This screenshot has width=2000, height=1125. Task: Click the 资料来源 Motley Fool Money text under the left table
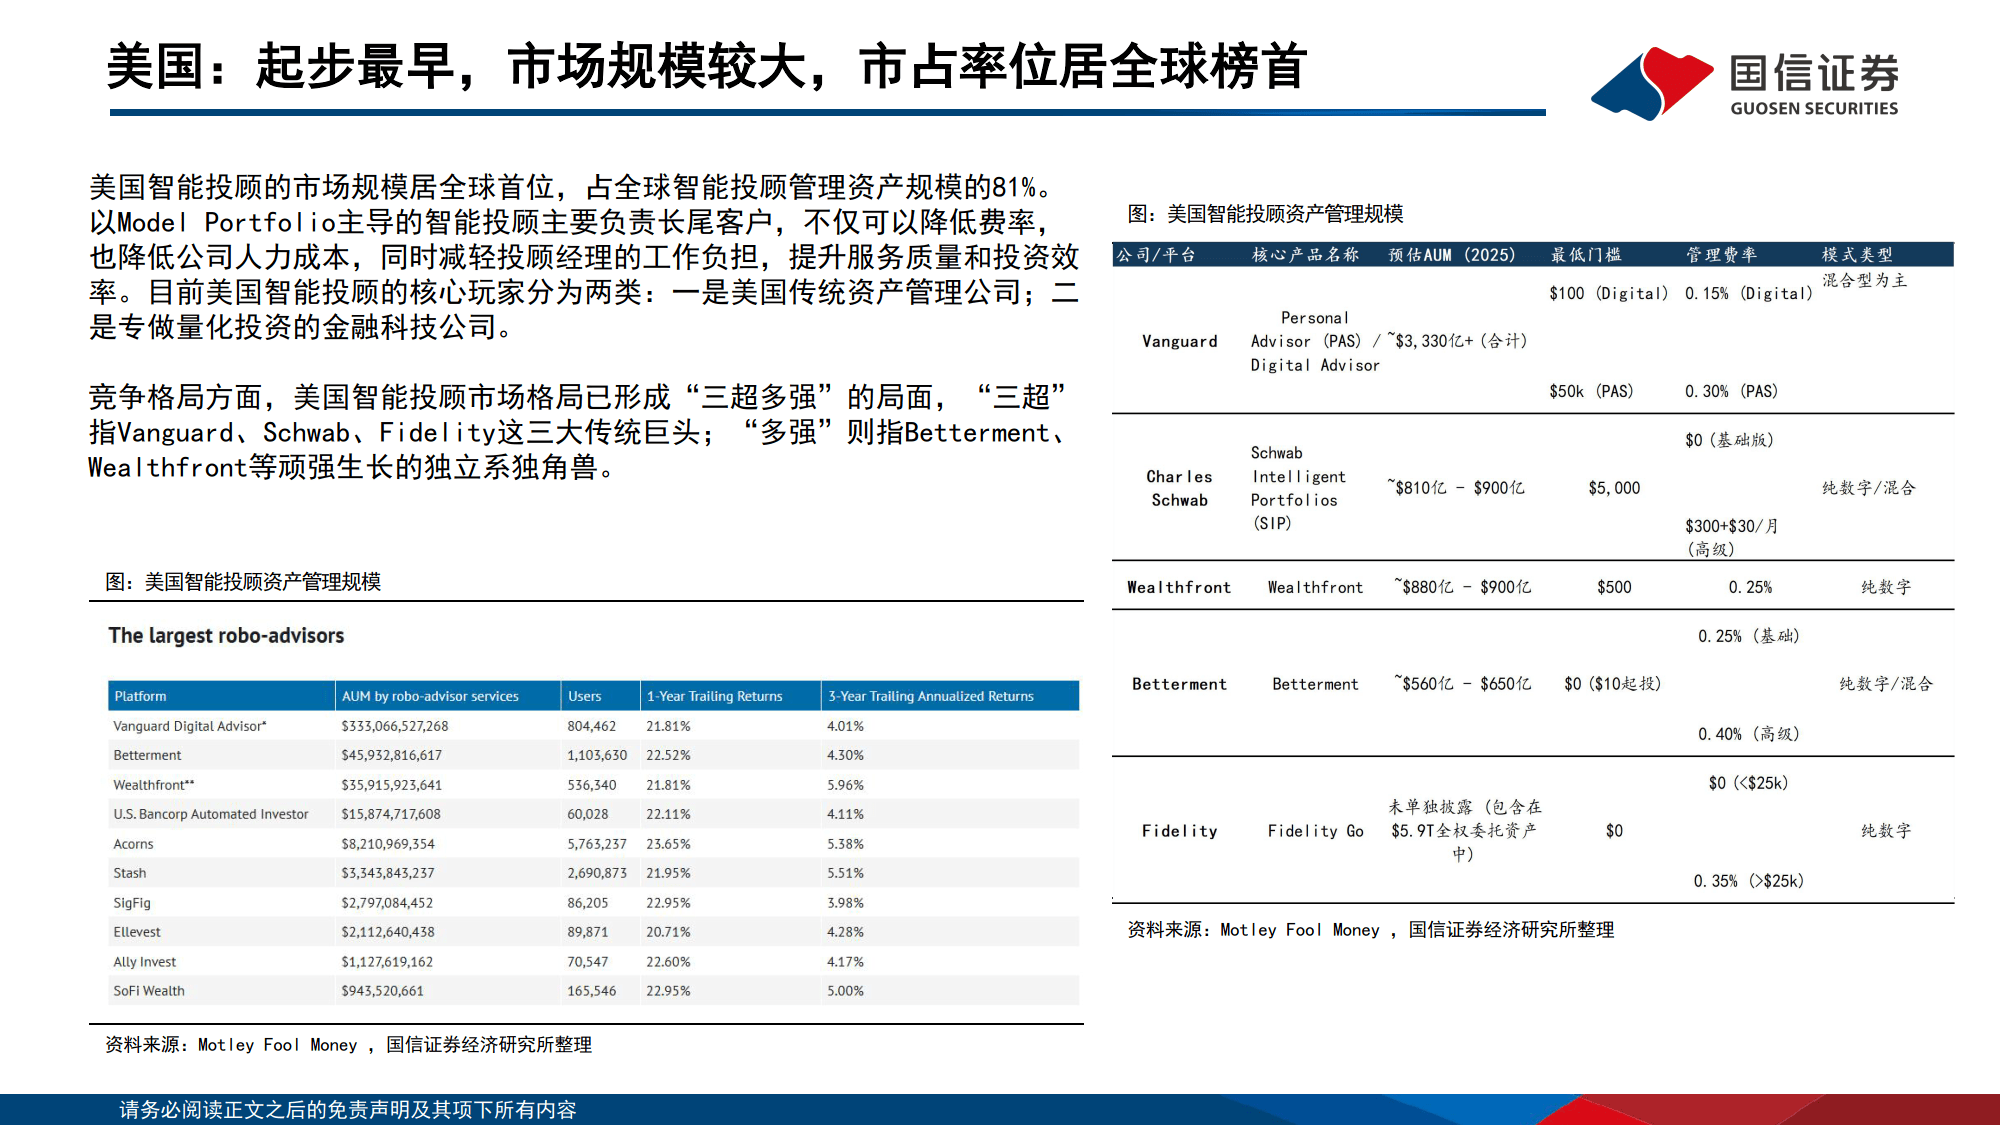tap(350, 1045)
